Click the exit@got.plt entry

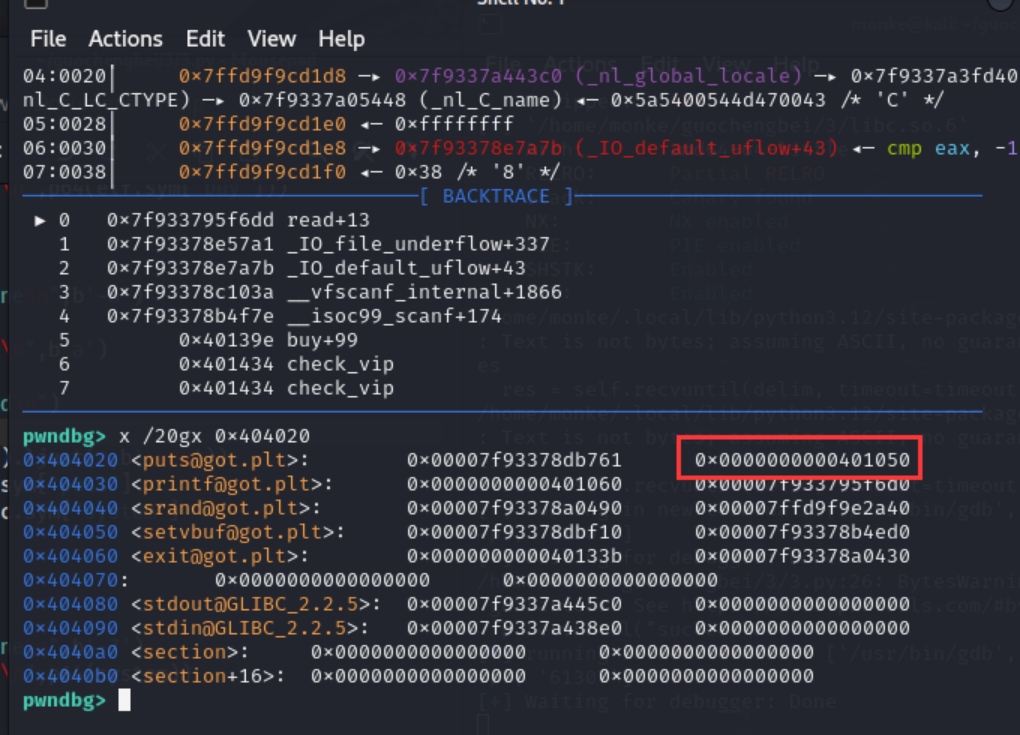tap(220, 556)
